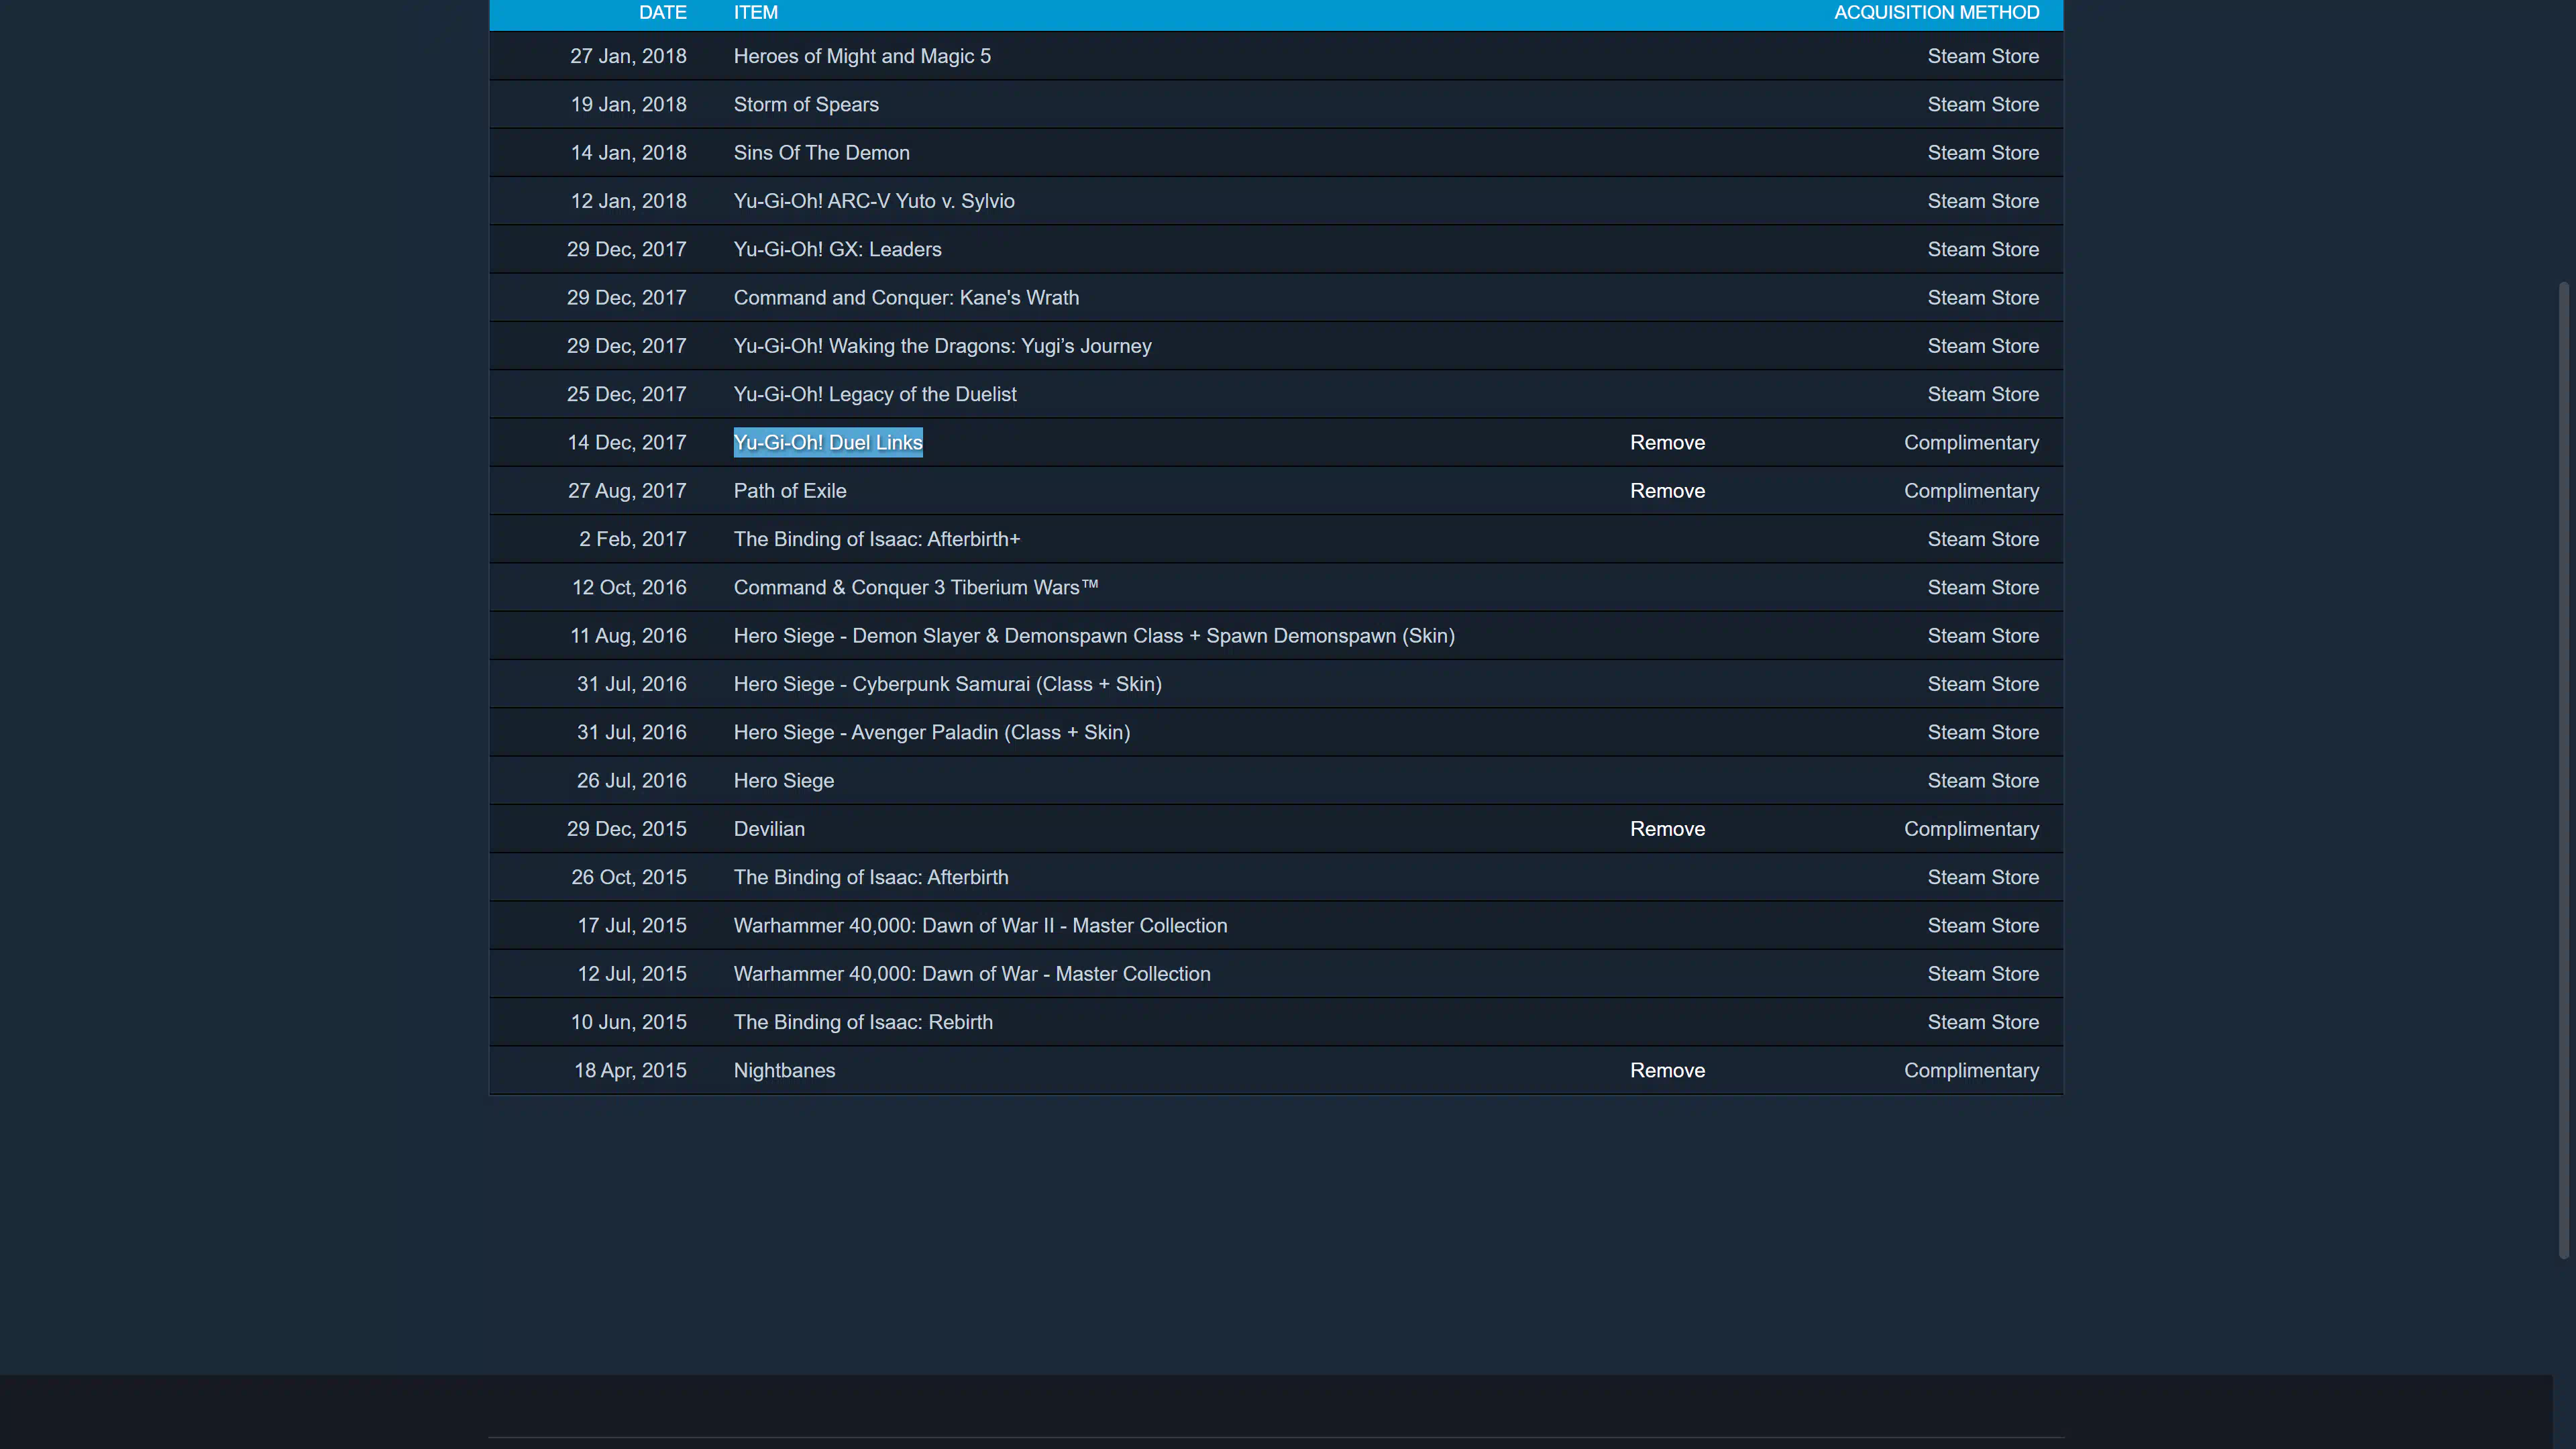Click Dawn of War II - Master Collection item
Screen dimensions: 2576x1449
click(x=980, y=926)
